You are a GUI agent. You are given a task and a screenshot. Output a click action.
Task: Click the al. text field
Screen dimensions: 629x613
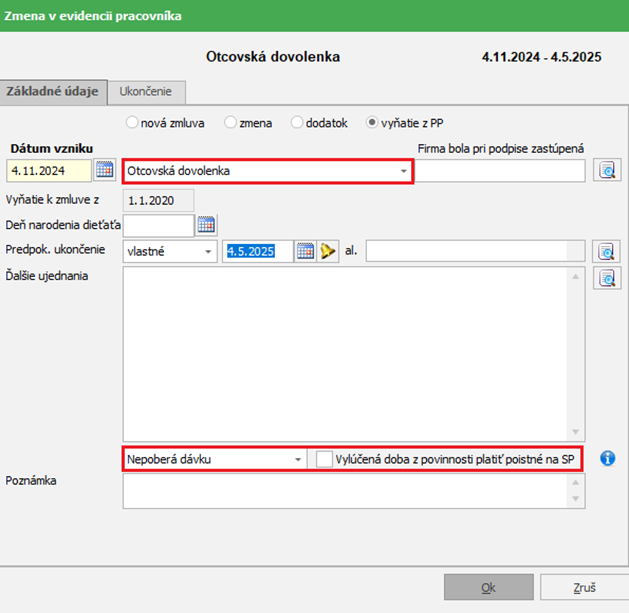click(475, 252)
